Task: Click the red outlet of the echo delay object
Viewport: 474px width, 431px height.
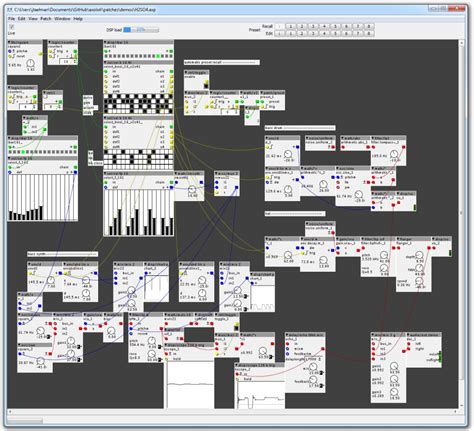Action: (323, 349)
